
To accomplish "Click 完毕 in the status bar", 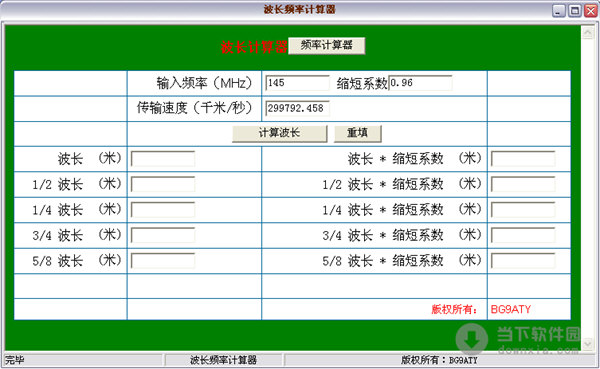I will [15, 360].
